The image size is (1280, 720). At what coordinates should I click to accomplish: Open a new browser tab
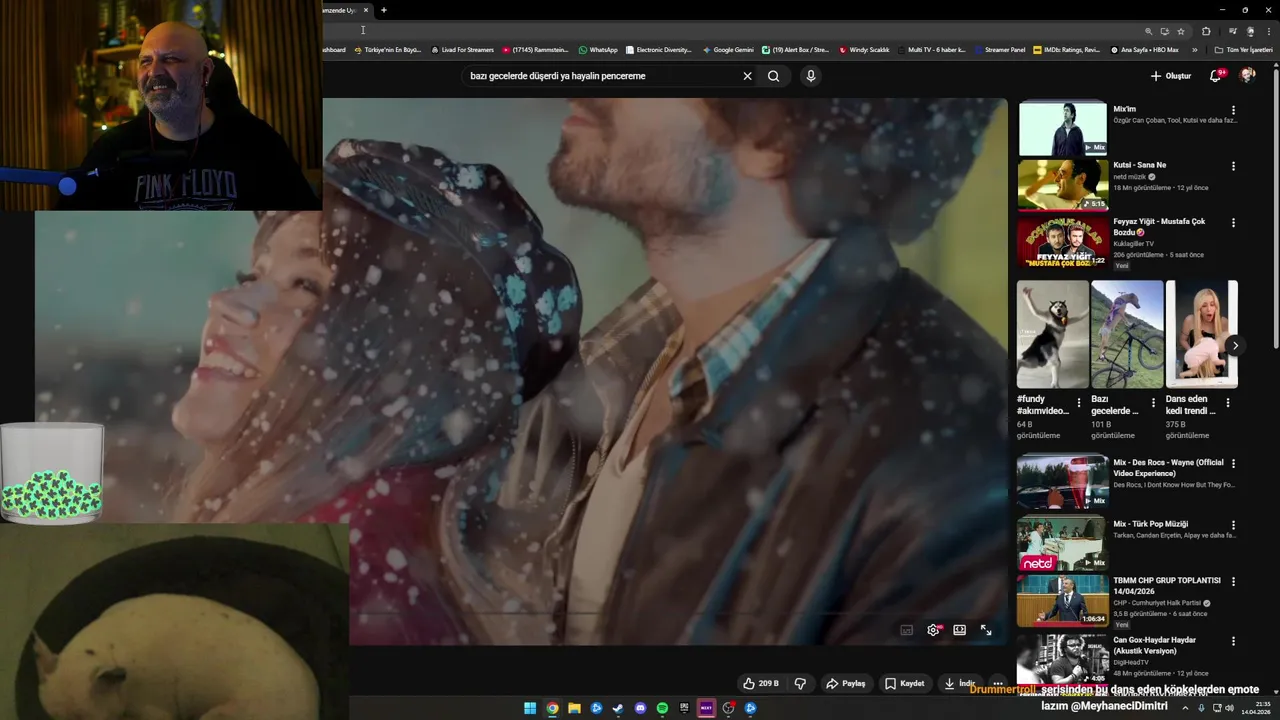coord(384,10)
